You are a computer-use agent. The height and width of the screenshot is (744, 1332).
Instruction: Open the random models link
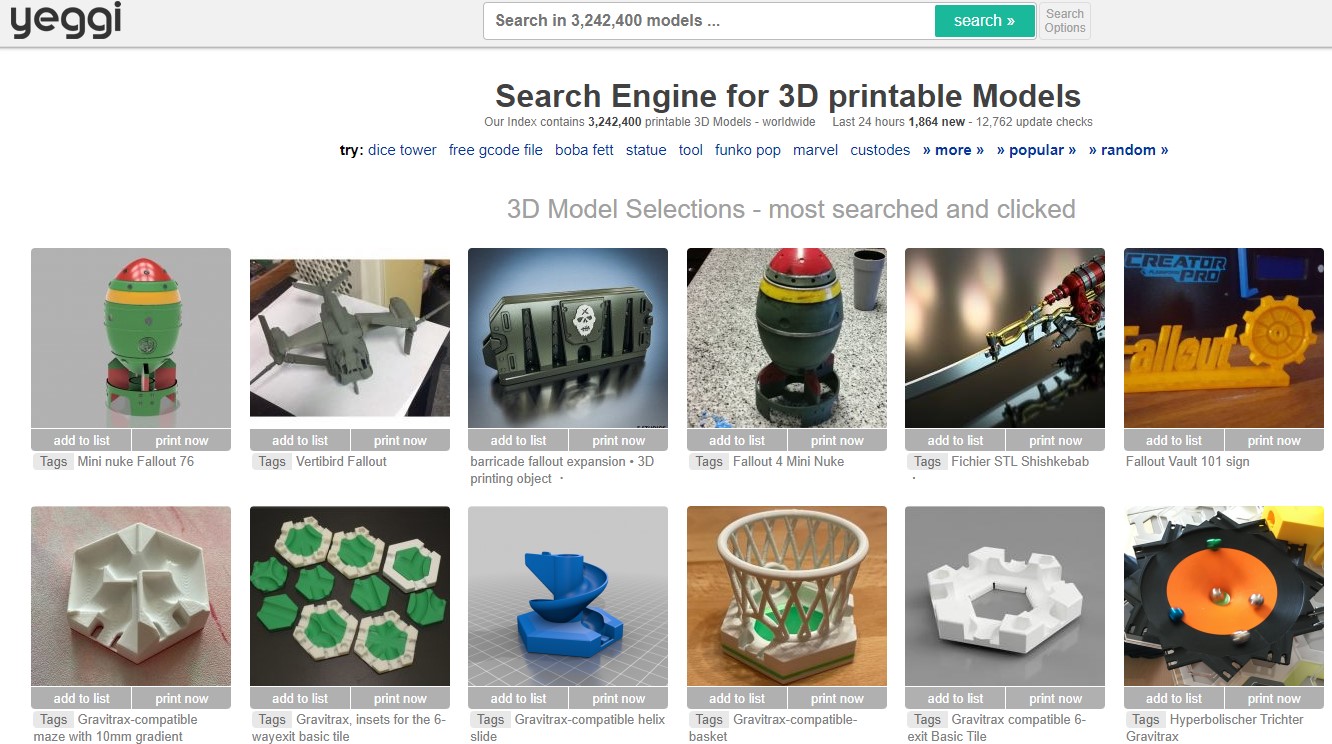point(1128,150)
